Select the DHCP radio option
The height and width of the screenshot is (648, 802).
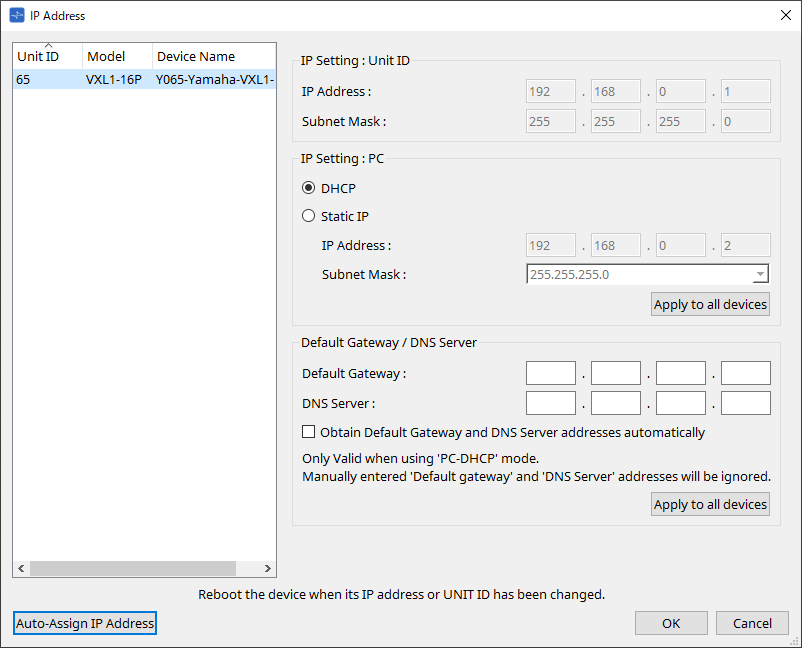pyautogui.click(x=309, y=188)
